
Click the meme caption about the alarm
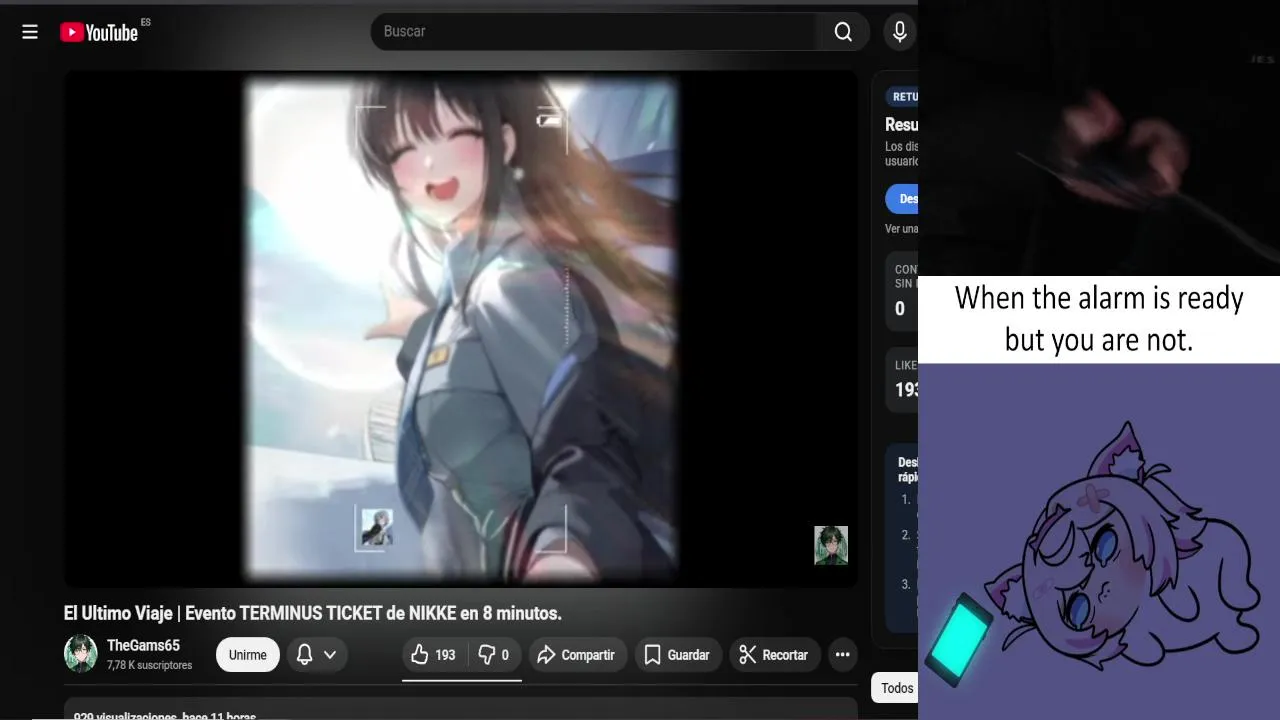click(x=1099, y=319)
